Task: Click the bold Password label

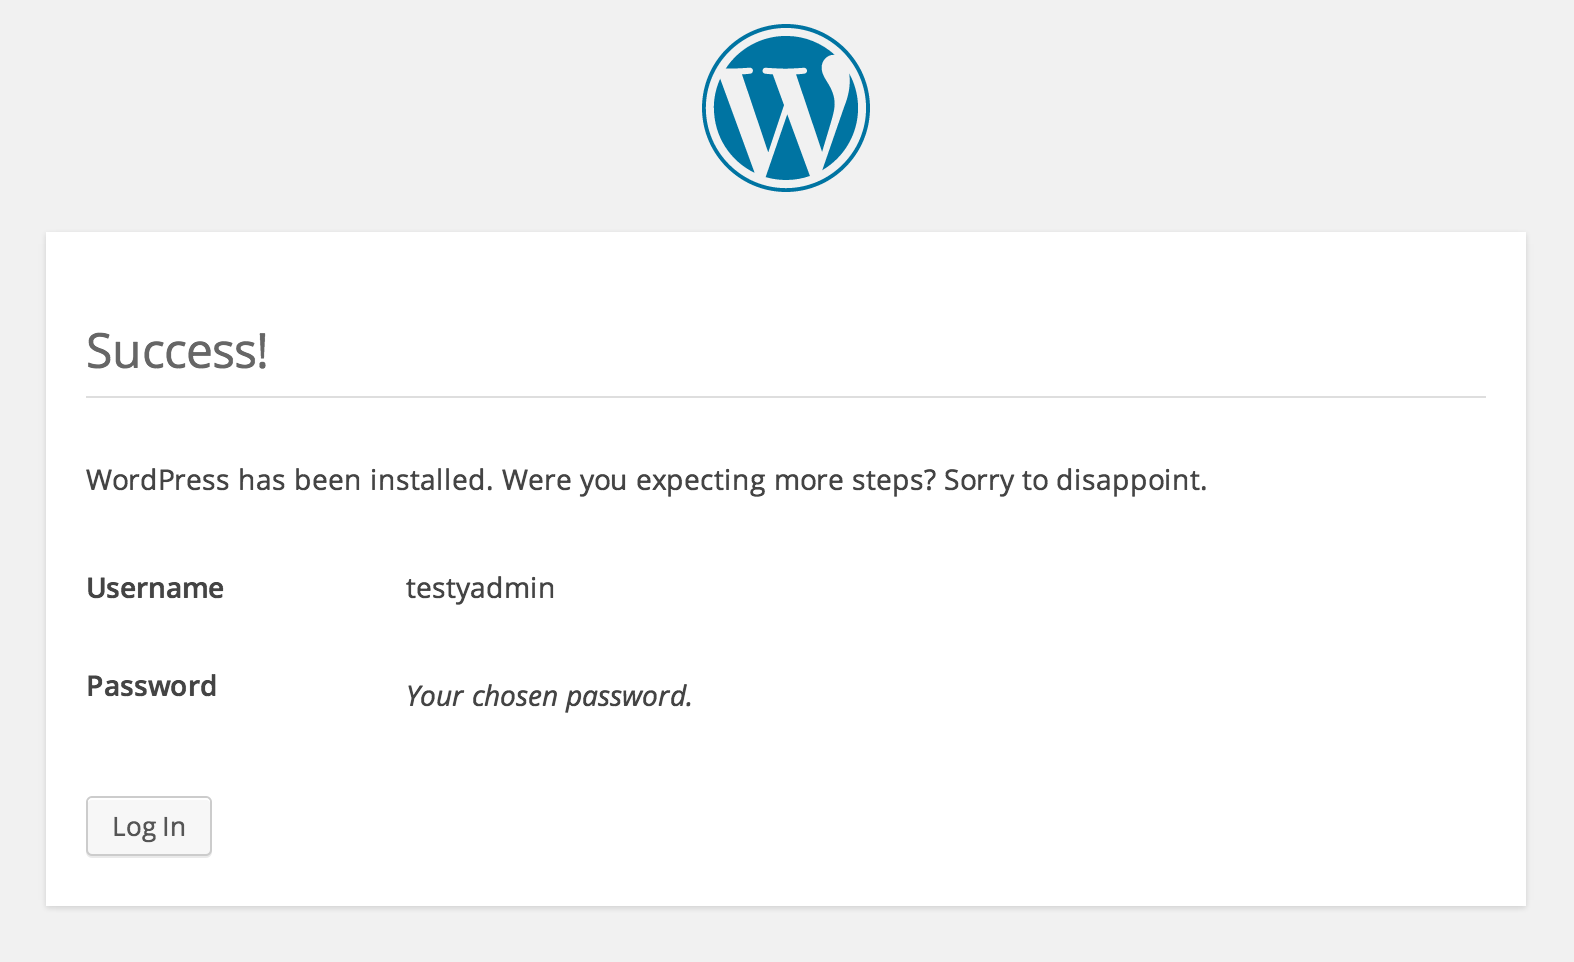Action: point(152,686)
